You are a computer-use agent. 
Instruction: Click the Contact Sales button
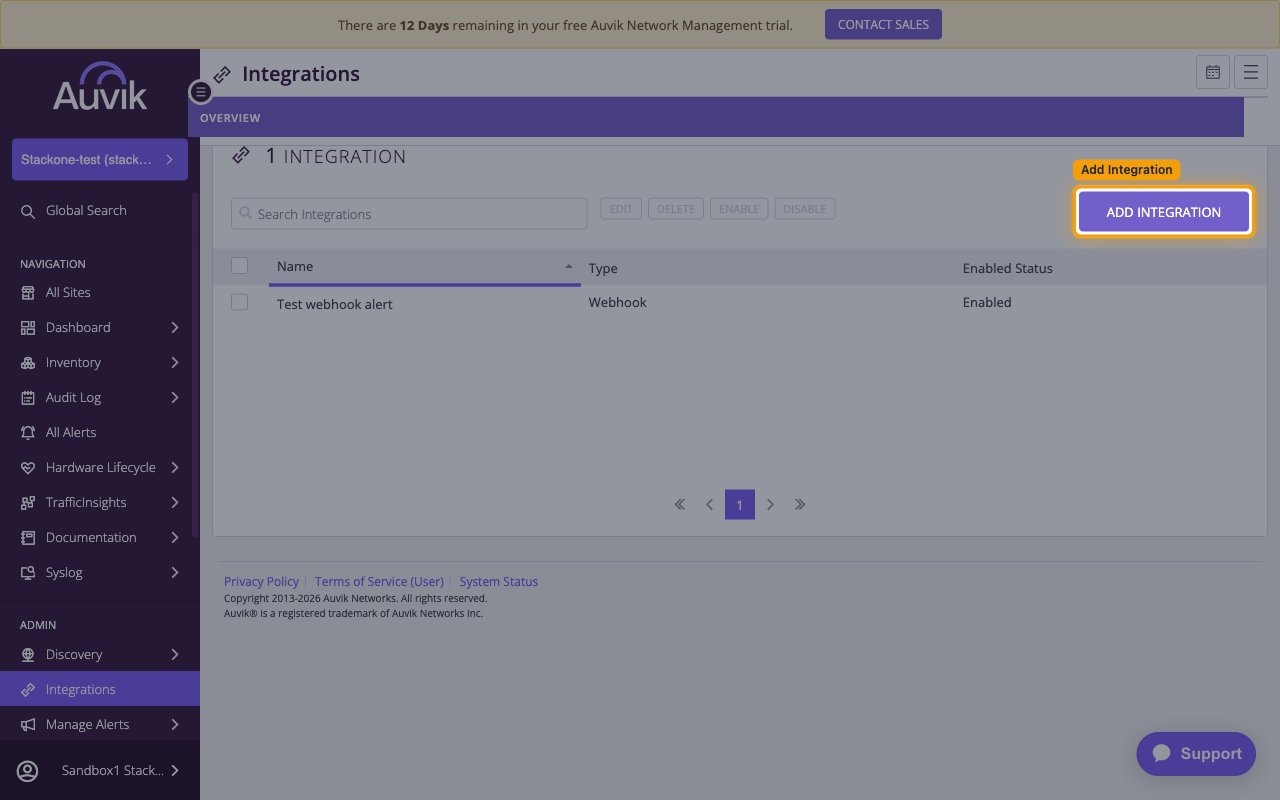[883, 25]
